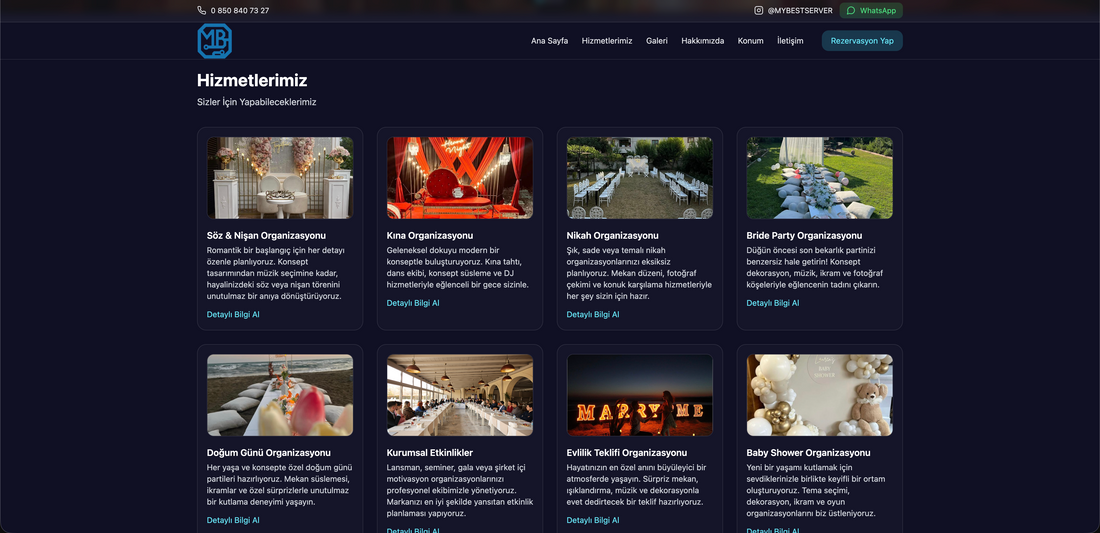Open the Baby Shower balloon thumbnail
This screenshot has height=533, width=1100.
[x=819, y=395]
